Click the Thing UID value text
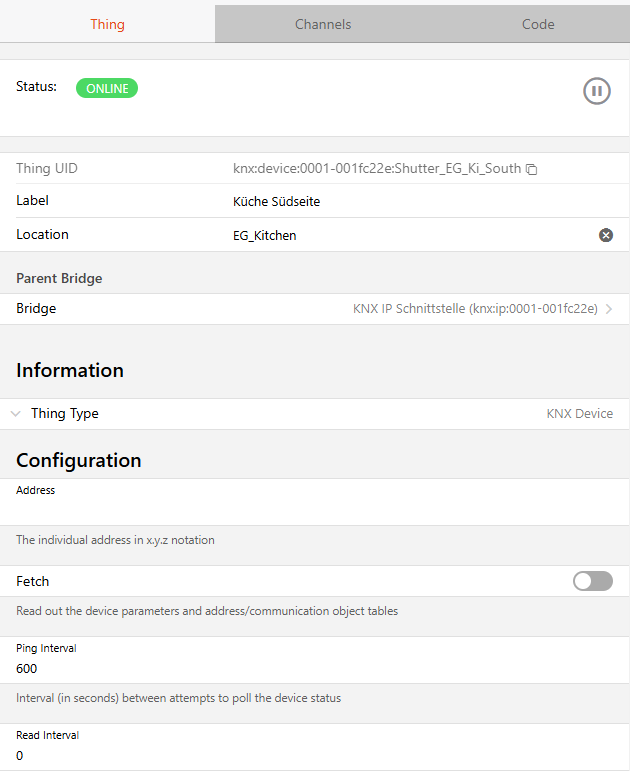The image size is (630, 771). (377, 169)
